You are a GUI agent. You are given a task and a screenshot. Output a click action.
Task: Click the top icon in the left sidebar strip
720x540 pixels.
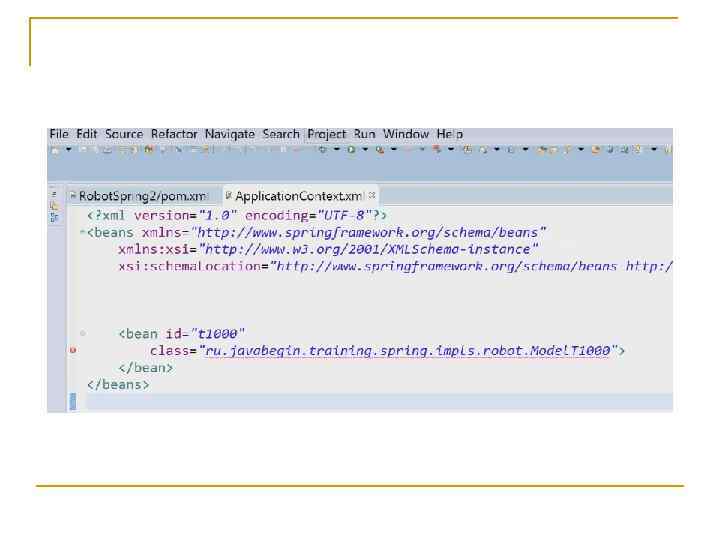[54, 194]
